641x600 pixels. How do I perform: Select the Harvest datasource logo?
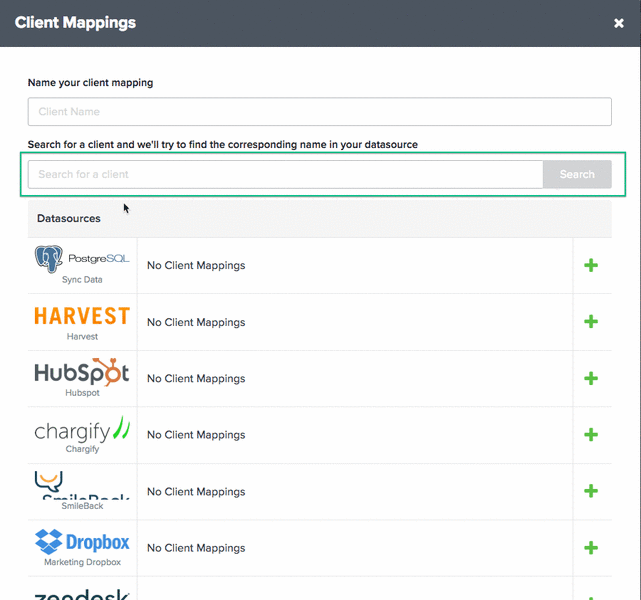pos(82,316)
